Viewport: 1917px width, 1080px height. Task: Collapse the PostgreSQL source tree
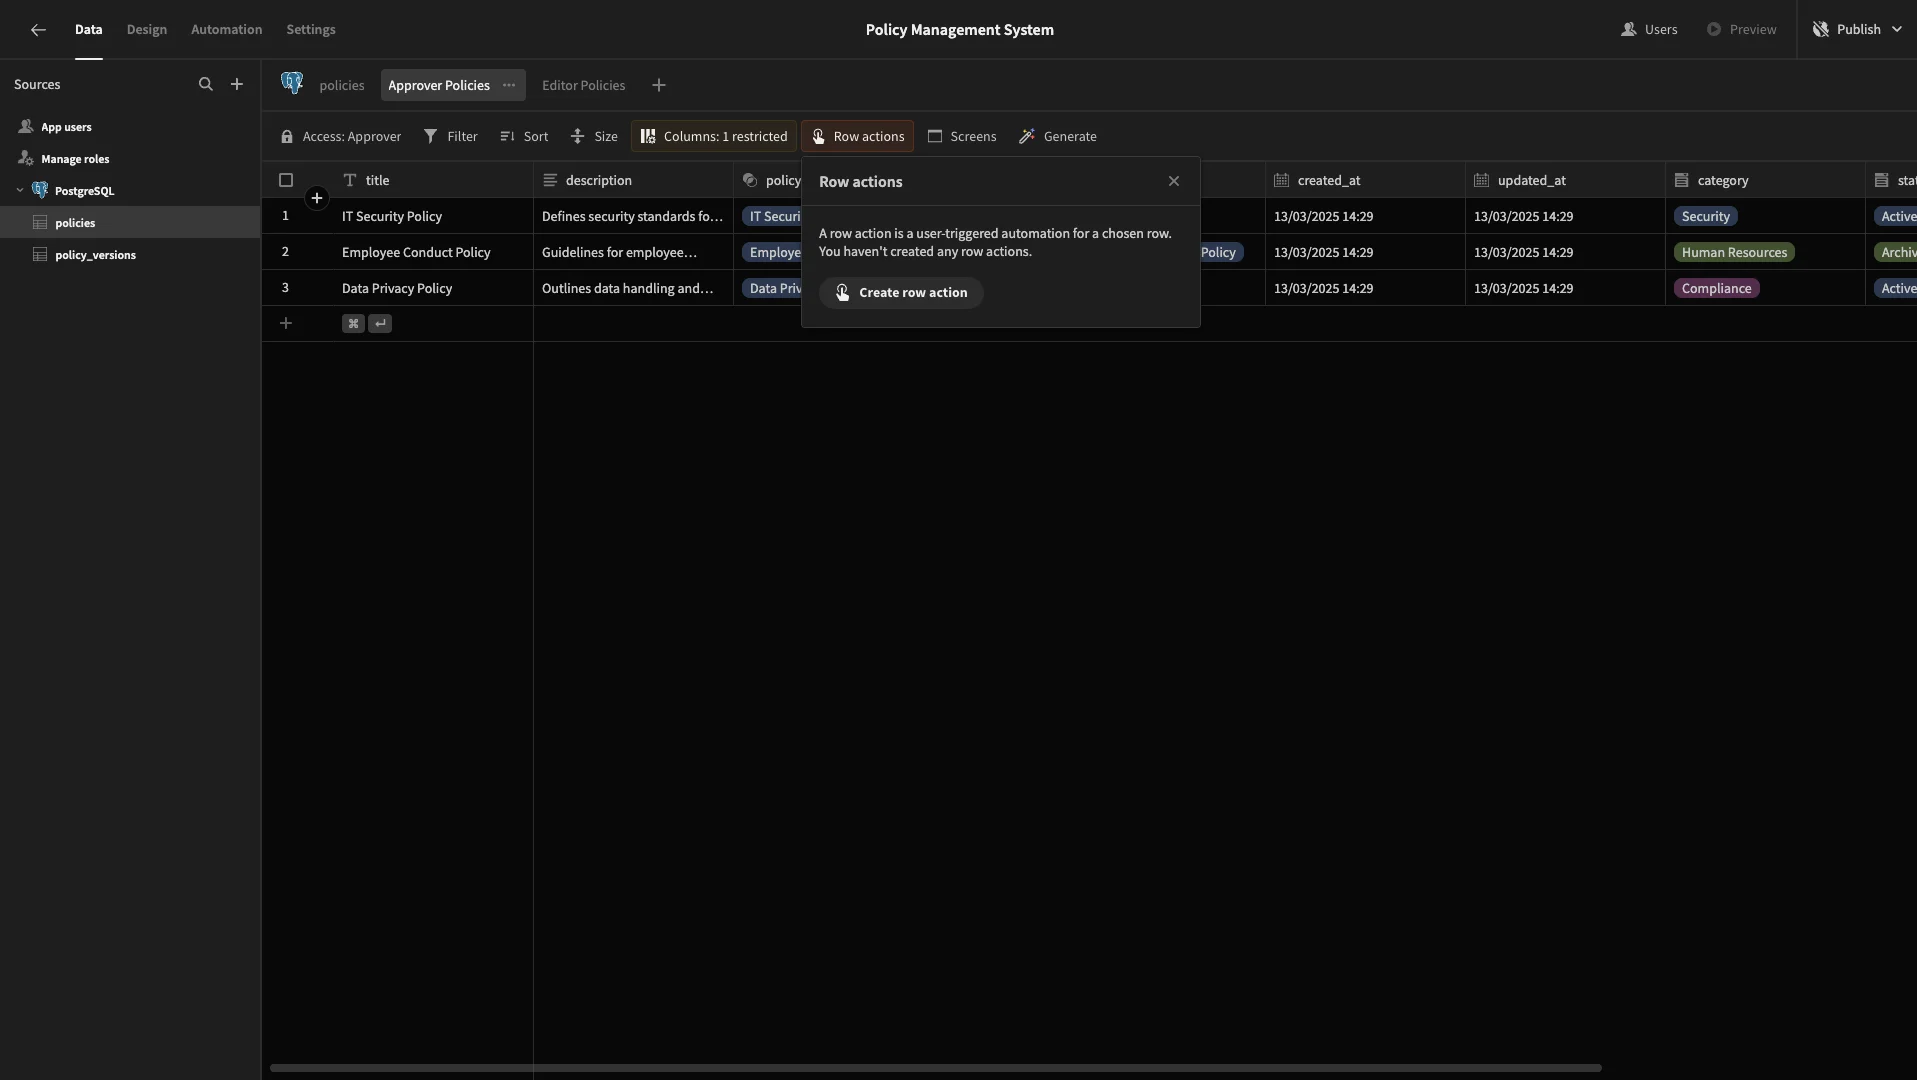[x=20, y=191]
